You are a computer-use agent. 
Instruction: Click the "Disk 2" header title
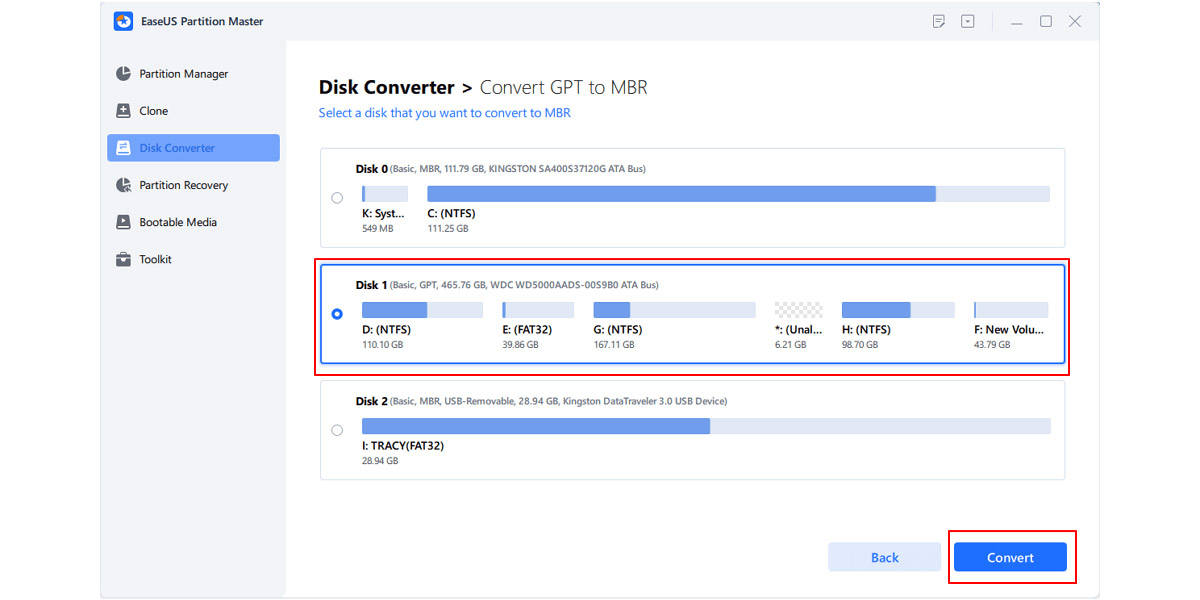(x=372, y=401)
